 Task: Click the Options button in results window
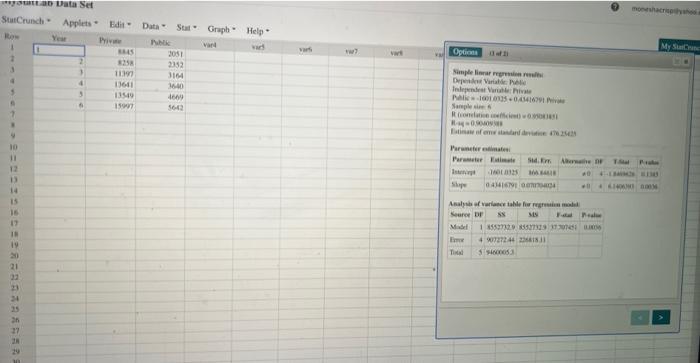coord(465,52)
